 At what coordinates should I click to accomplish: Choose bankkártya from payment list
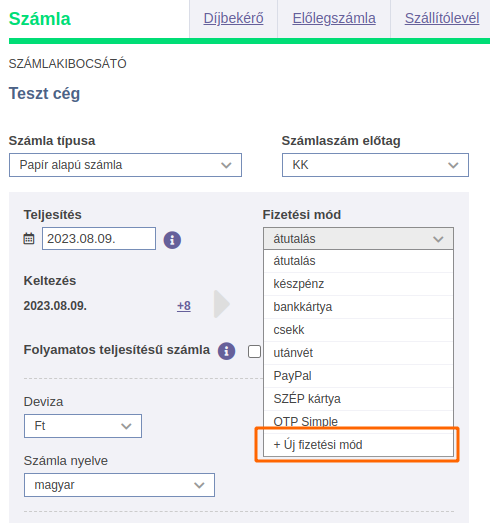tap(358, 307)
